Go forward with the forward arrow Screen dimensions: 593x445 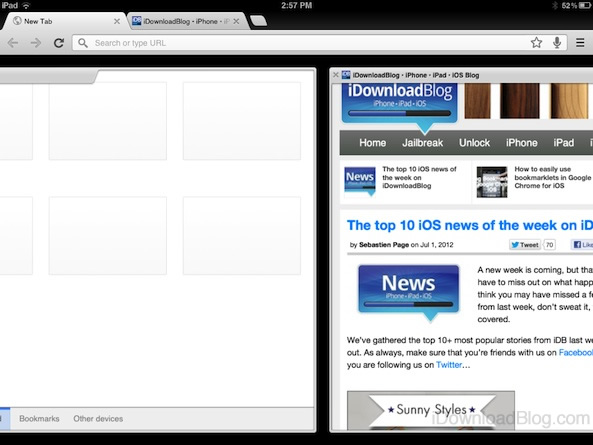click(x=36, y=43)
